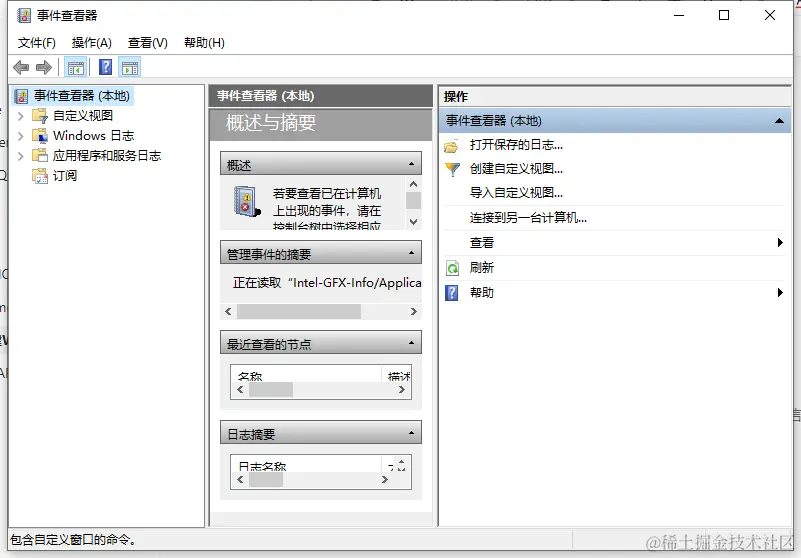Viewport: 801px width, 558px height.
Task: Click the 日志名称 column header
Action: [306, 466]
